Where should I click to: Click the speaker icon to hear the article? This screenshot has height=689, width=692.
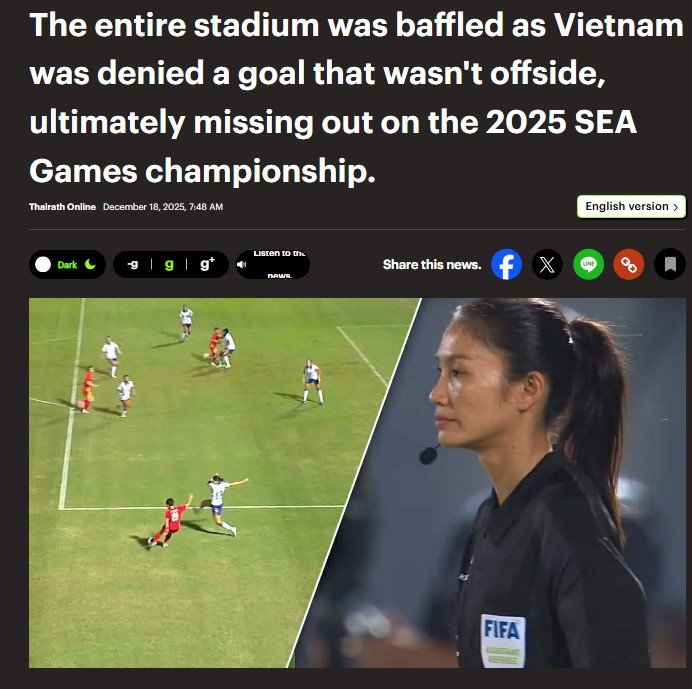click(x=241, y=264)
